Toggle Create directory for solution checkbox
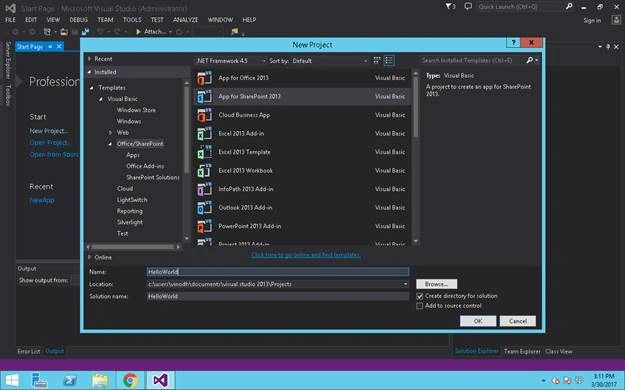This screenshot has width=625, height=390. coord(419,296)
